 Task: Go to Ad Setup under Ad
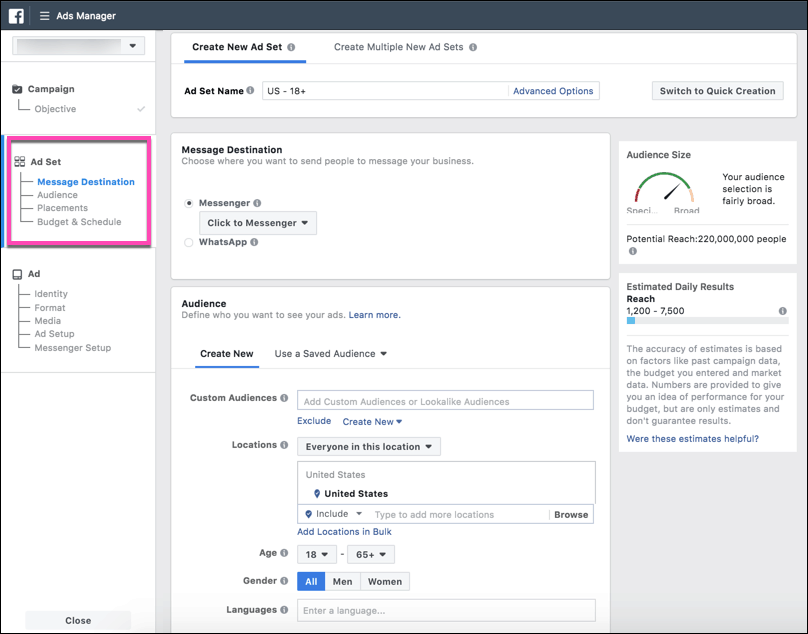[x=55, y=334]
